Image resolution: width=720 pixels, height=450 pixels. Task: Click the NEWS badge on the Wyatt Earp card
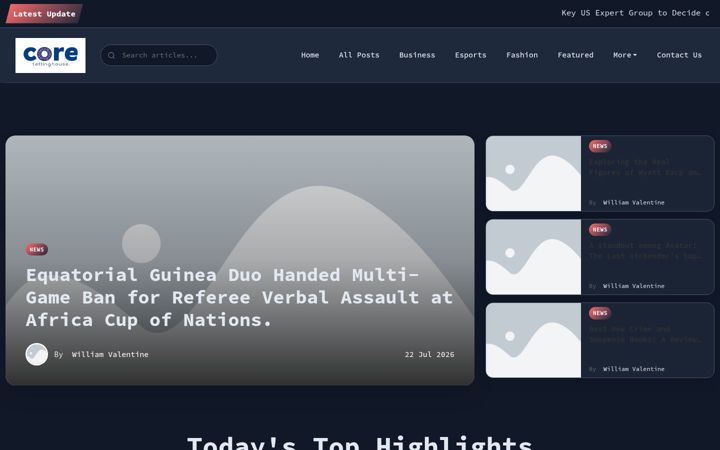tap(600, 146)
